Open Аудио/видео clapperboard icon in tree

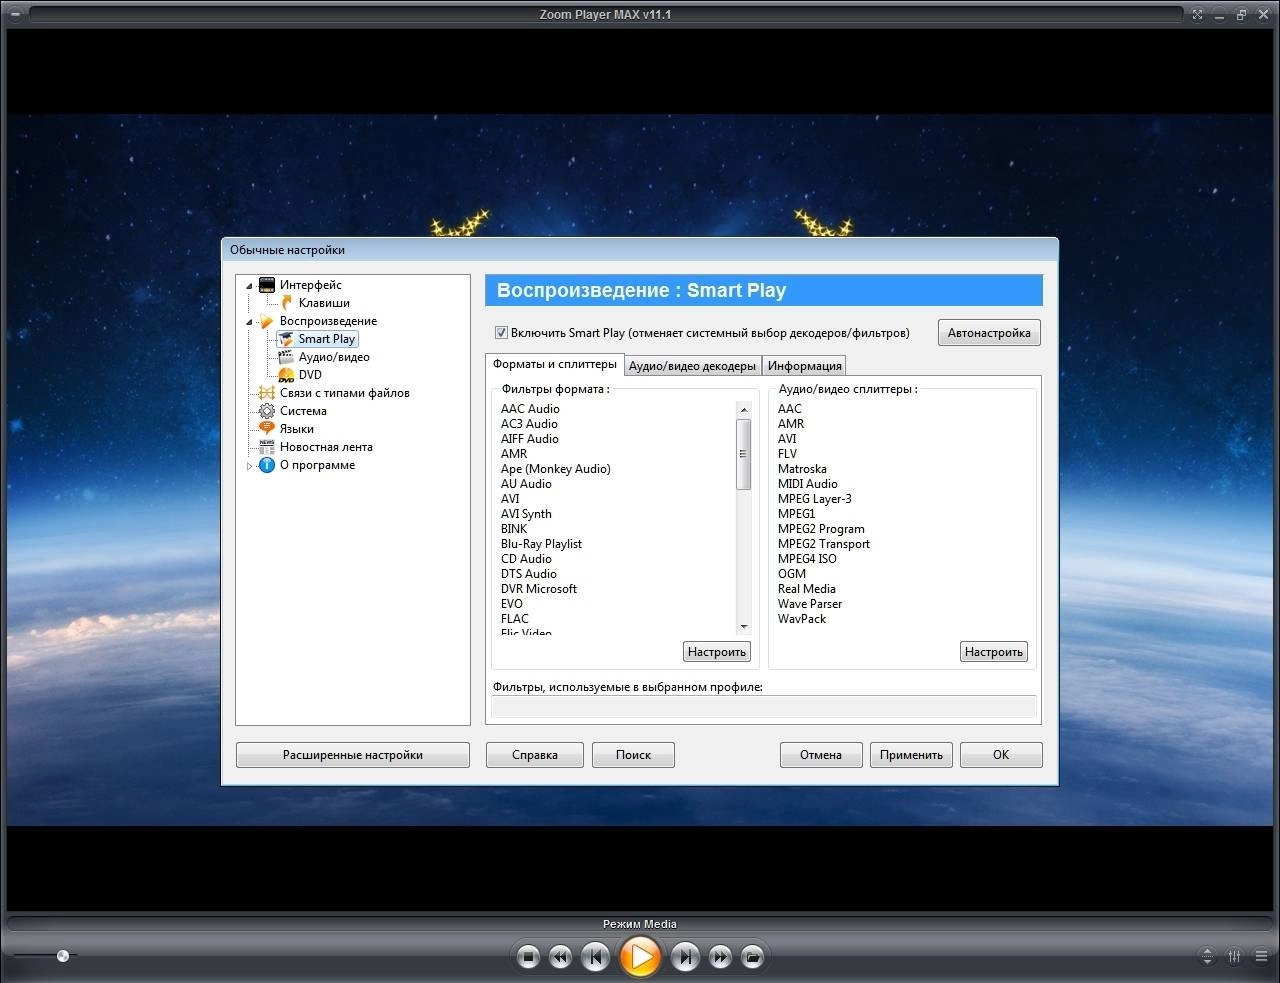pos(286,357)
